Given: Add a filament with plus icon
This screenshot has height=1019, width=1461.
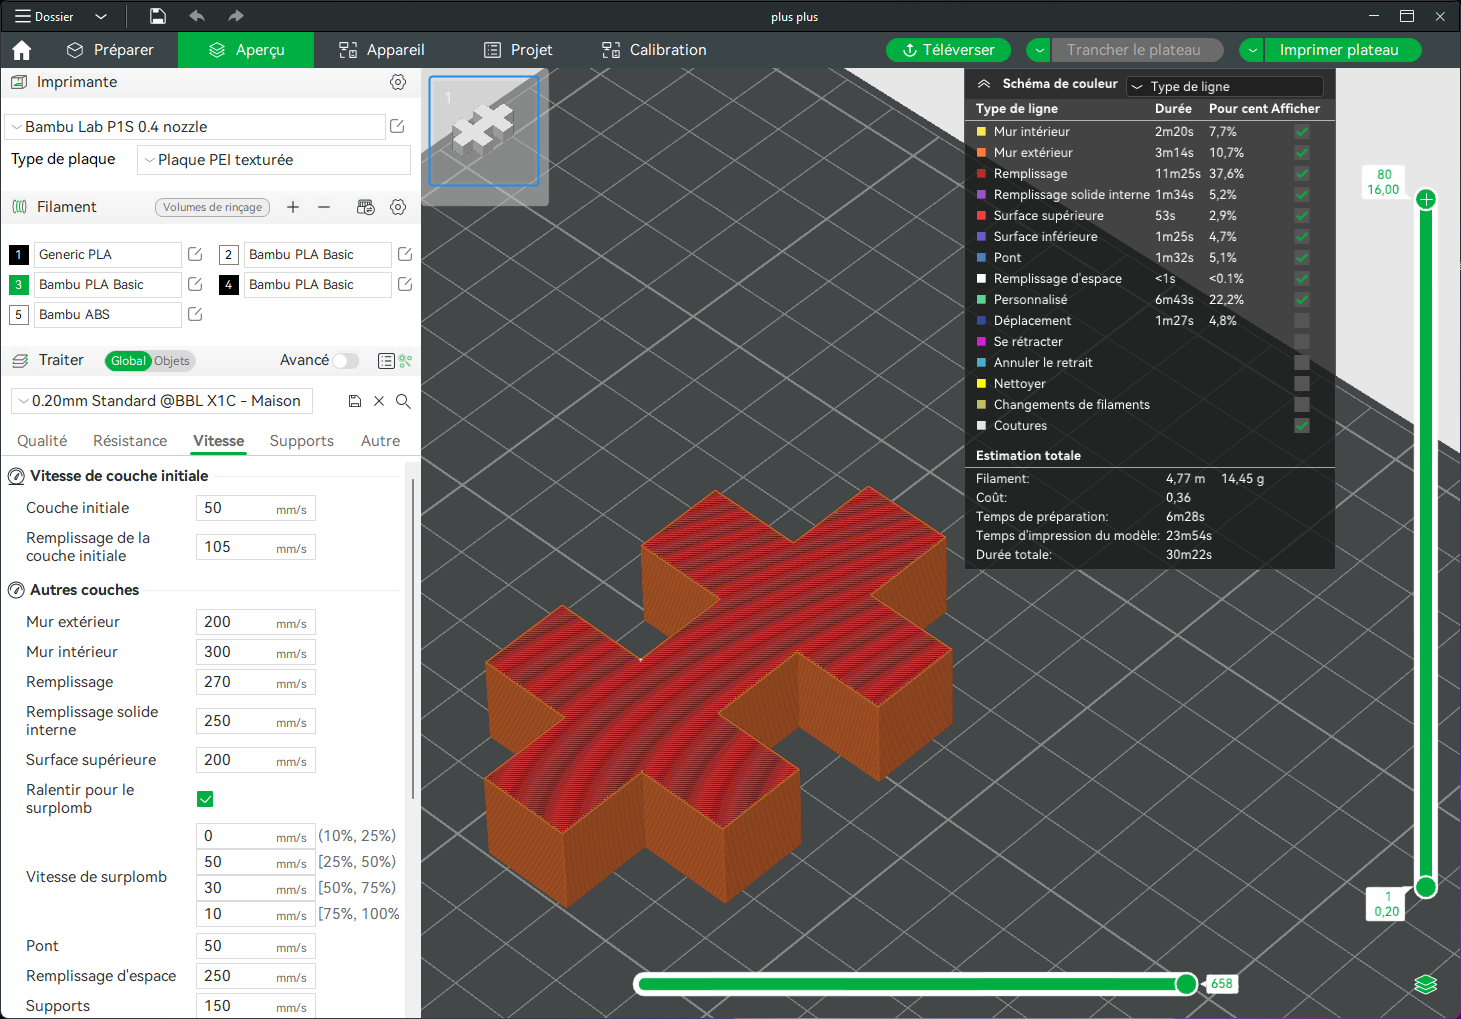Looking at the screenshot, I should point(293,207).
